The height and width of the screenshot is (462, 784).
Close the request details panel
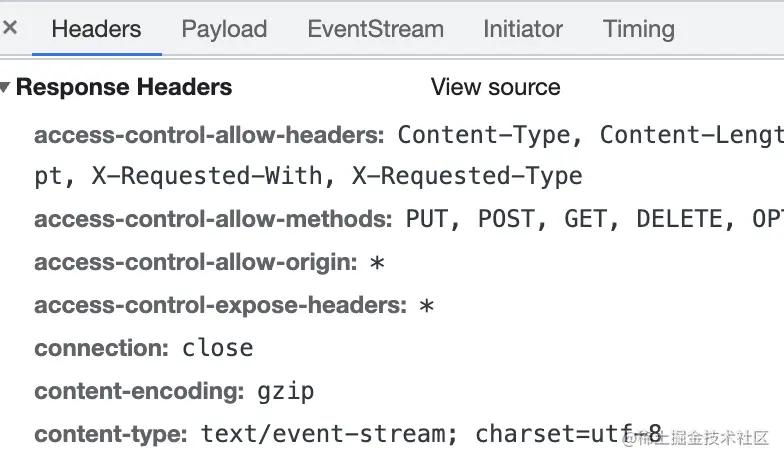click(10, 28)
